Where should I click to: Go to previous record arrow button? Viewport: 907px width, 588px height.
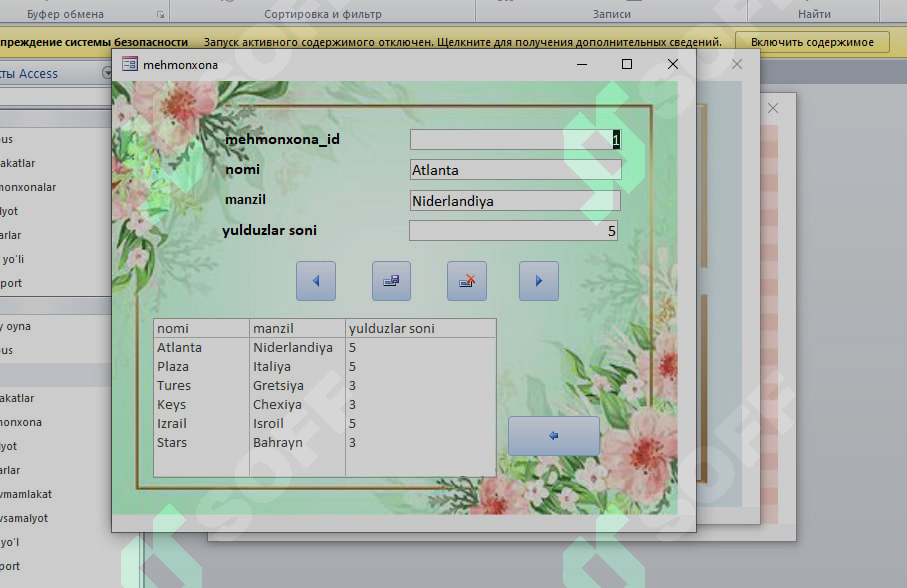point(316,281)
